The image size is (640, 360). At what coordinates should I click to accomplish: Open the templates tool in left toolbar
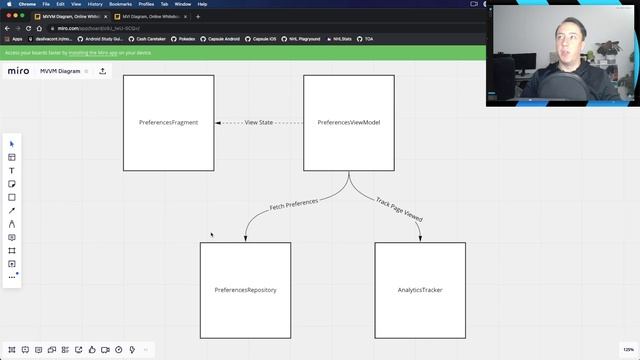(x=11, y=157)
